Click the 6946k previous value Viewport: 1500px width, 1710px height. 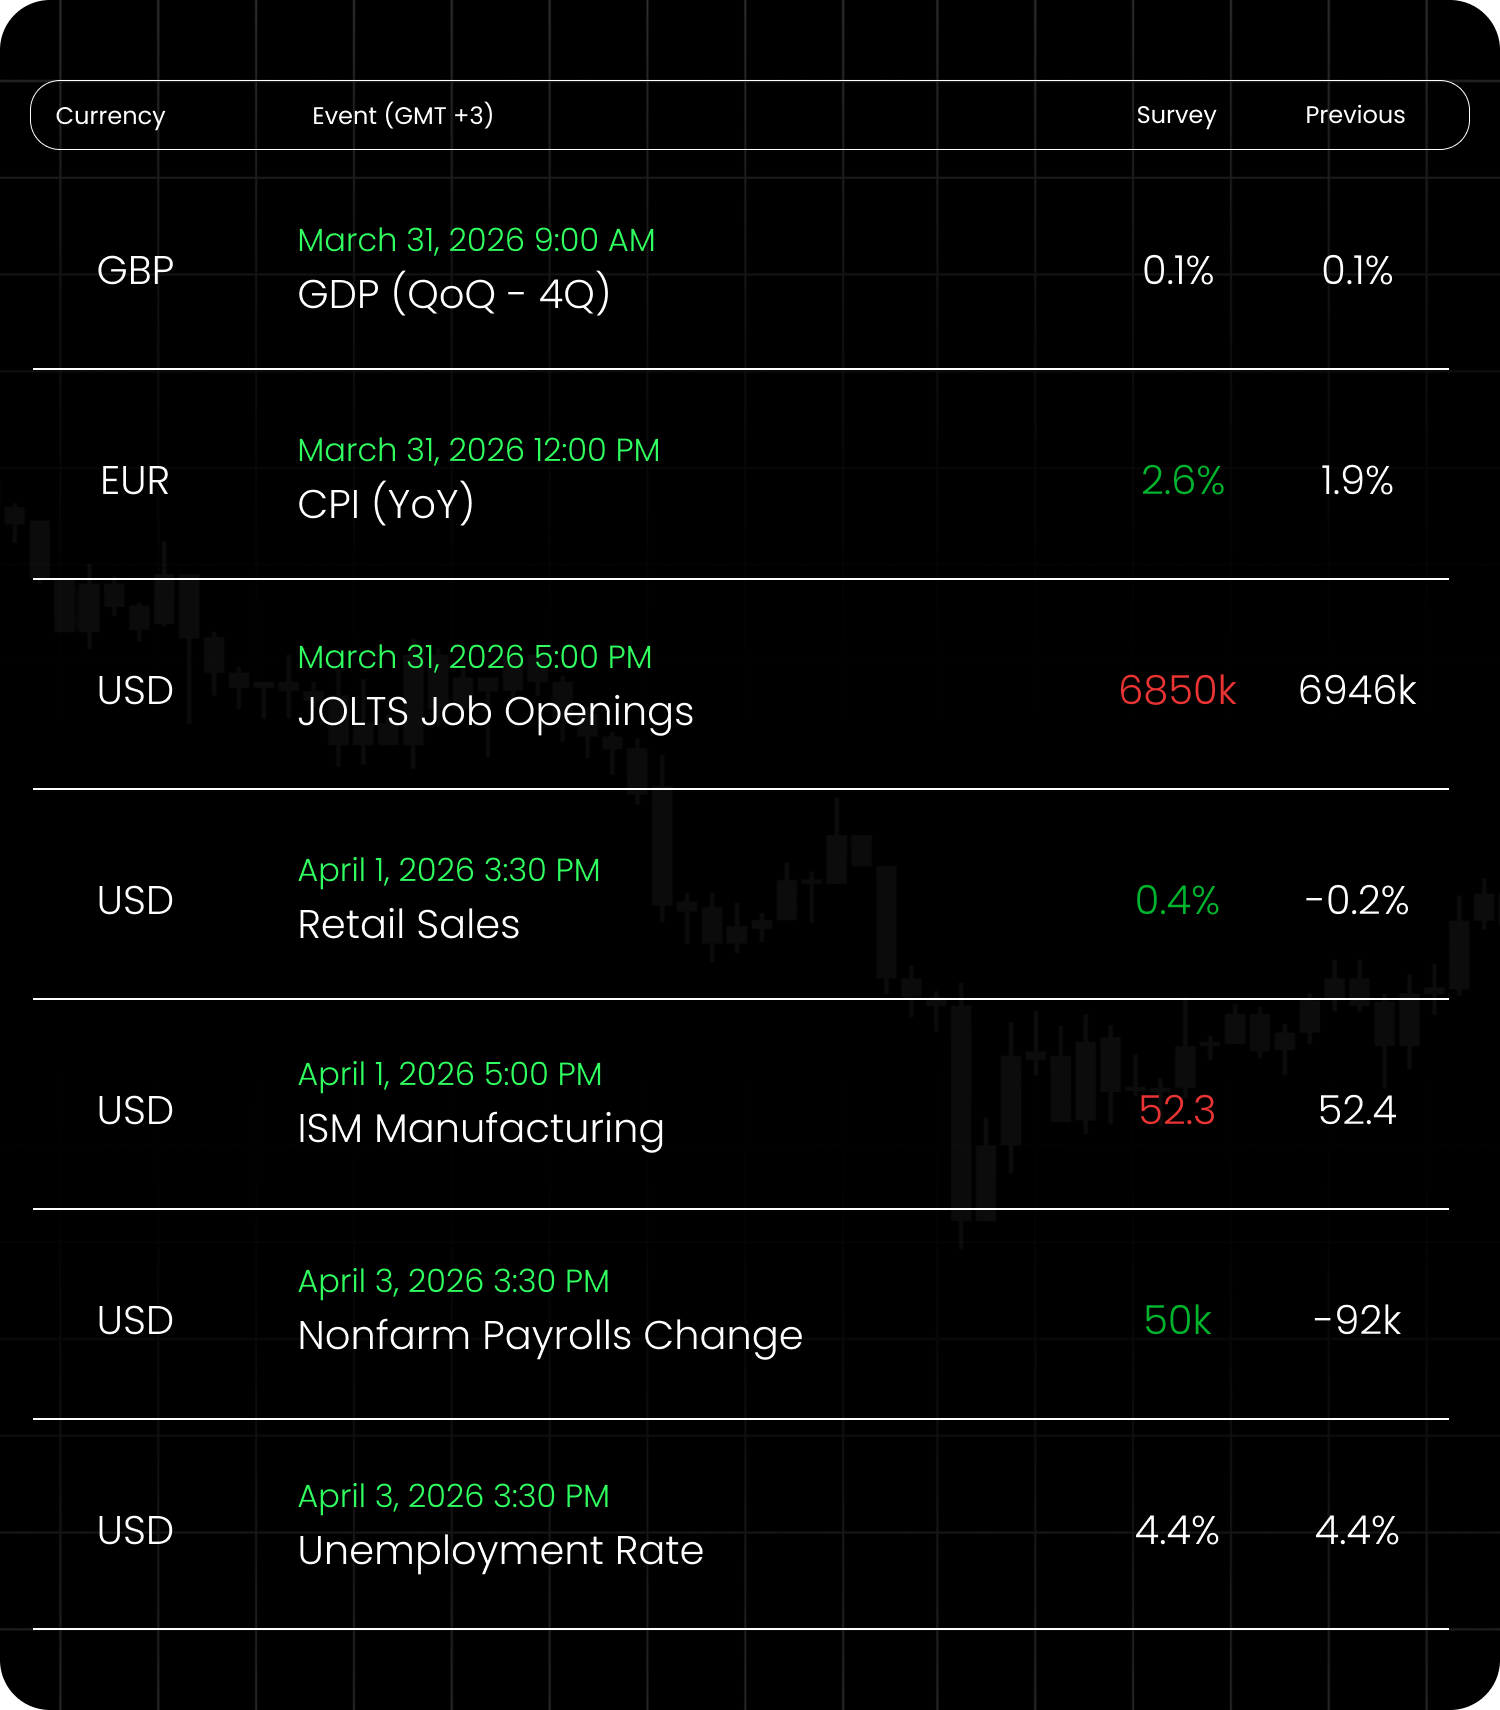click(x=1357, y=691)
